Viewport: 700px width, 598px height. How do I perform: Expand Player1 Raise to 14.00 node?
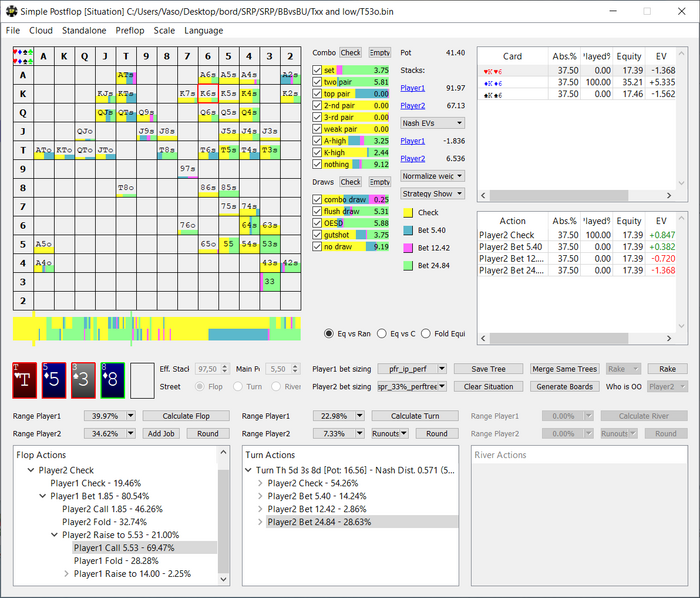pyautogui.click(x=67, y=574)
